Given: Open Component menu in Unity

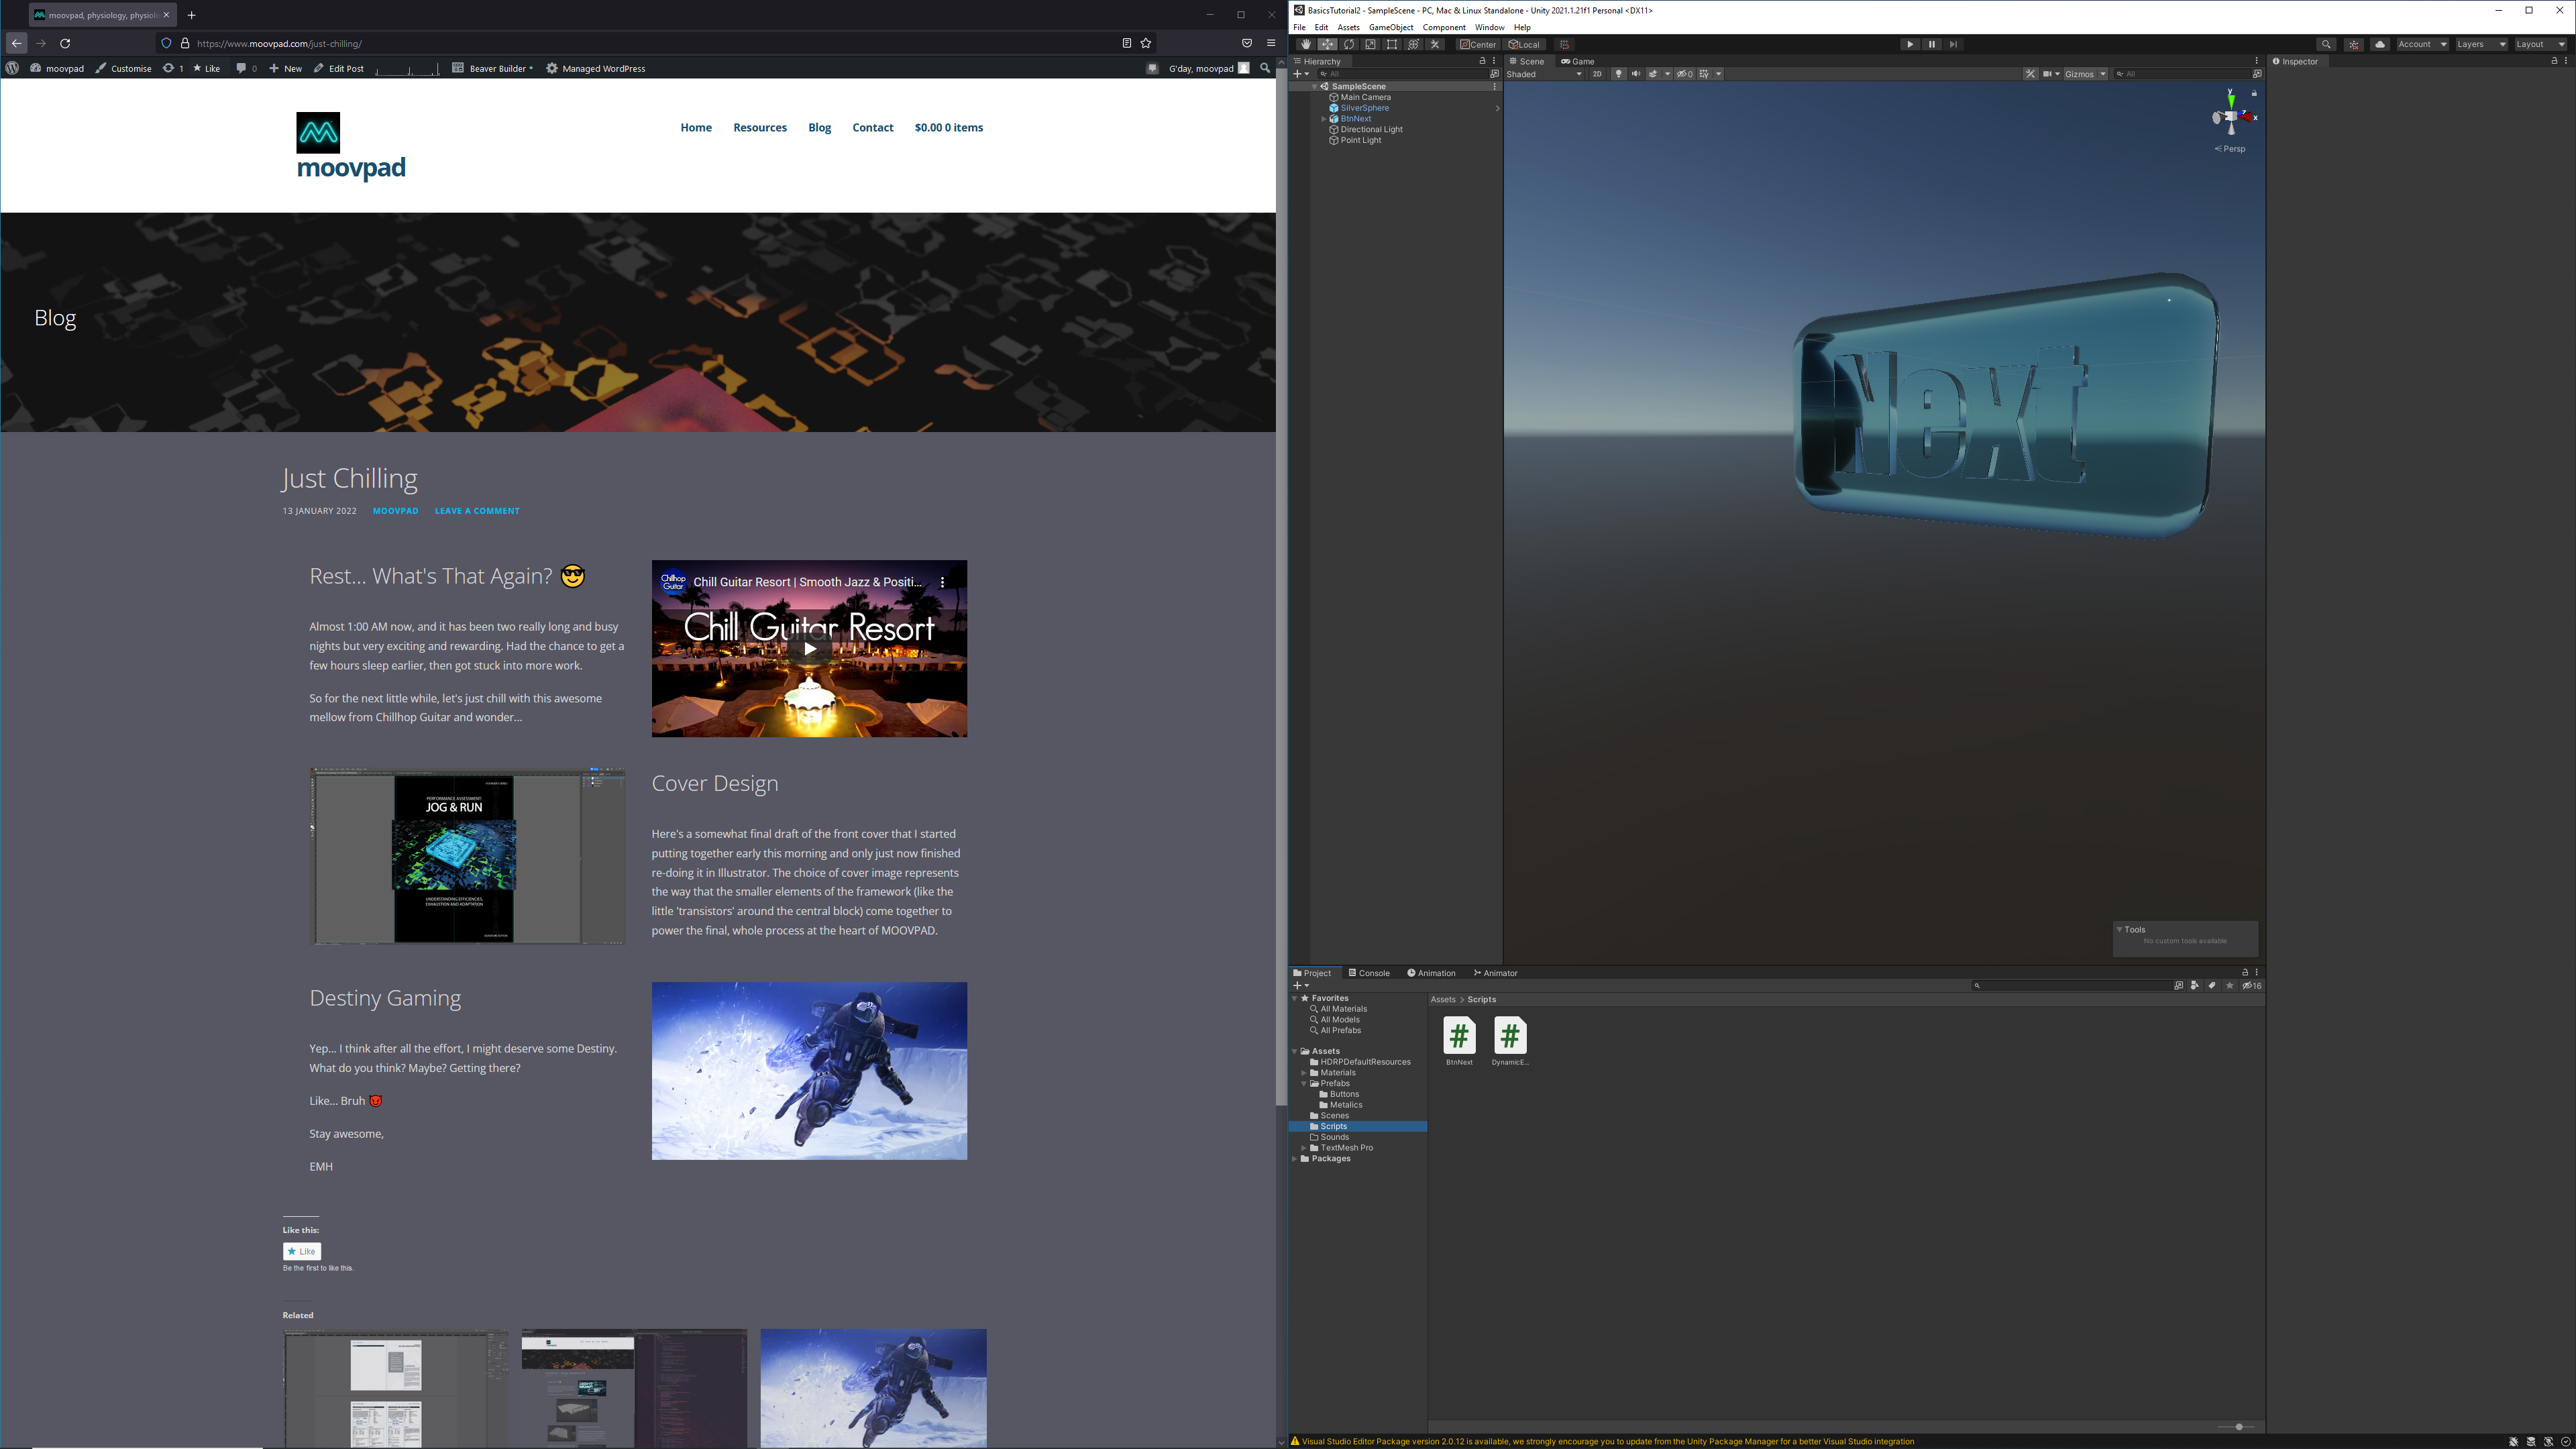Looking at the screenshot, I should (x=1444, y=27).
